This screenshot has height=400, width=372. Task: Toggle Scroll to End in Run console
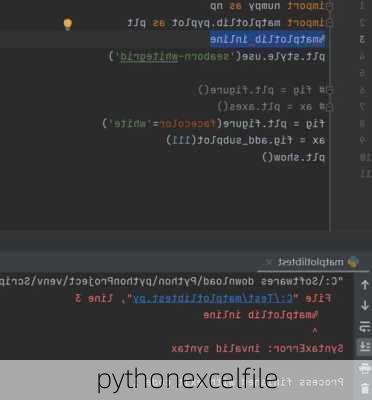pyautogui.click(x=365, y=346)
